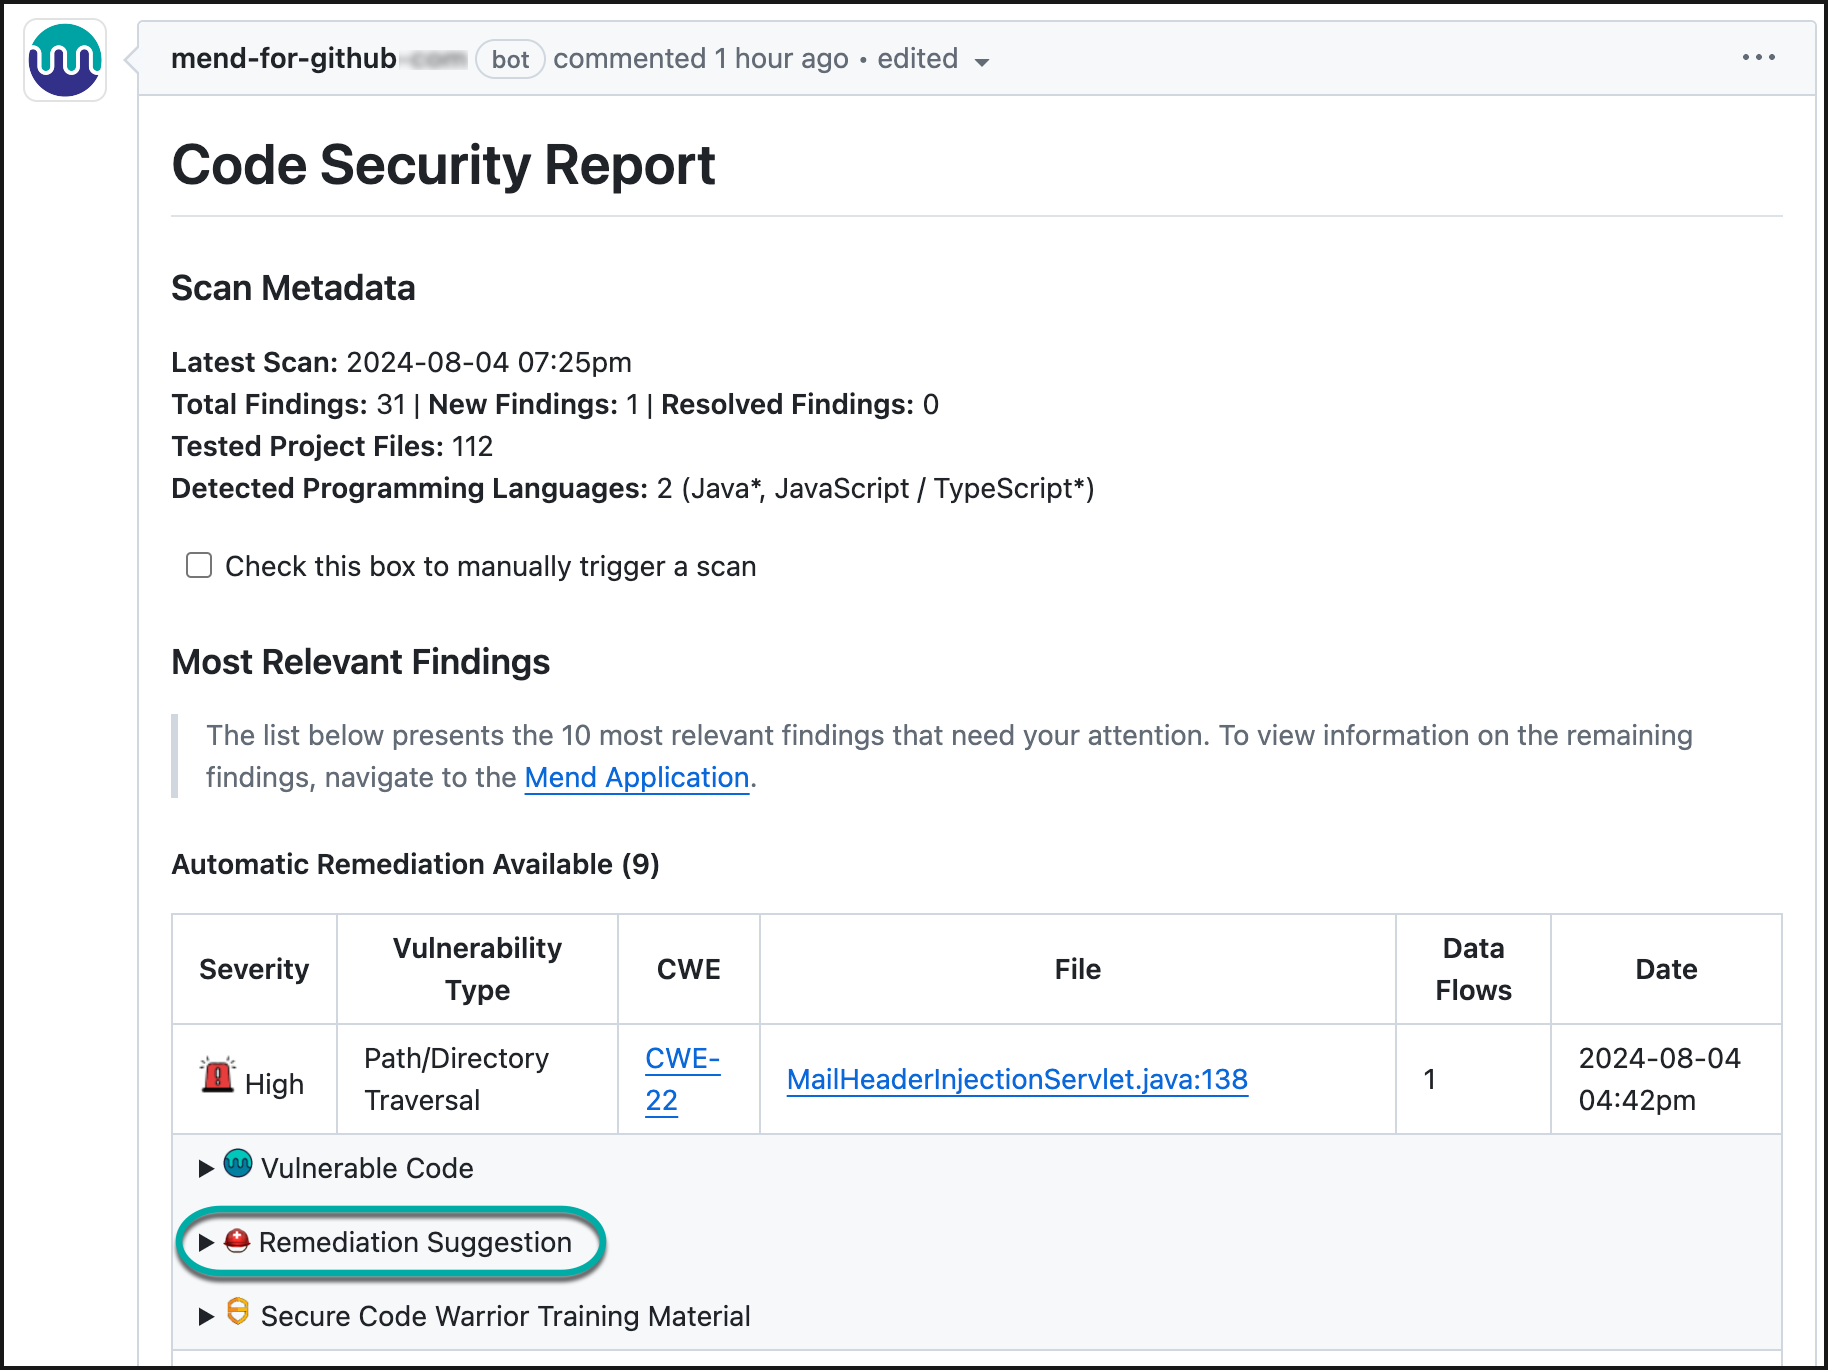This screenshot has height=1370, width=1828.
Task: Expand the Vulnerable Code section
Action: 207,1168
